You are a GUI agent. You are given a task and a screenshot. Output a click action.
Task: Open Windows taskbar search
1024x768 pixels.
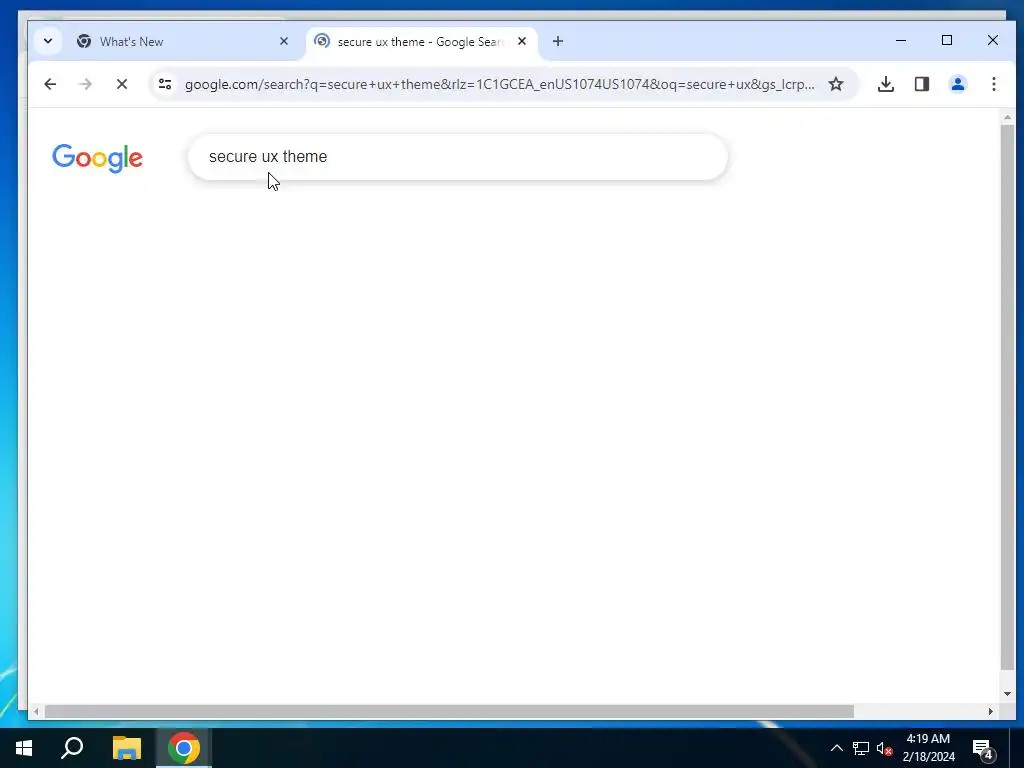[72, 748]
